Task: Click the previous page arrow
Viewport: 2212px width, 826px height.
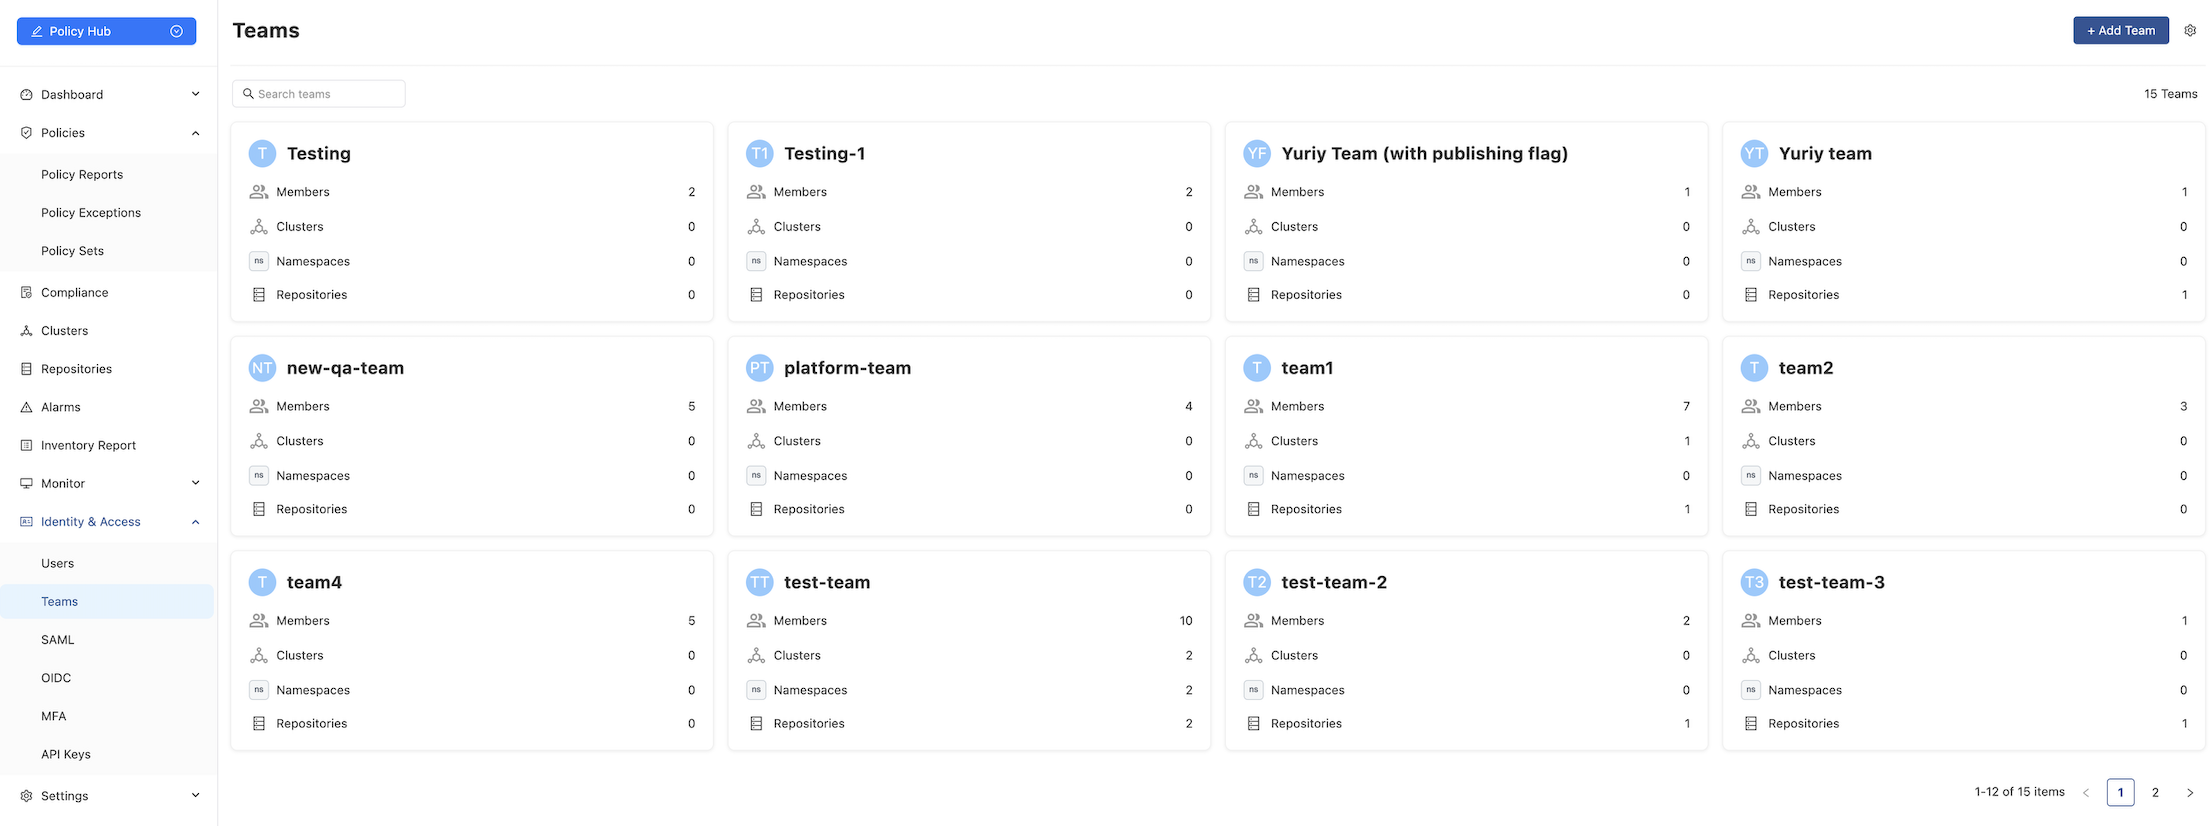Action: tap(2086, 793)
